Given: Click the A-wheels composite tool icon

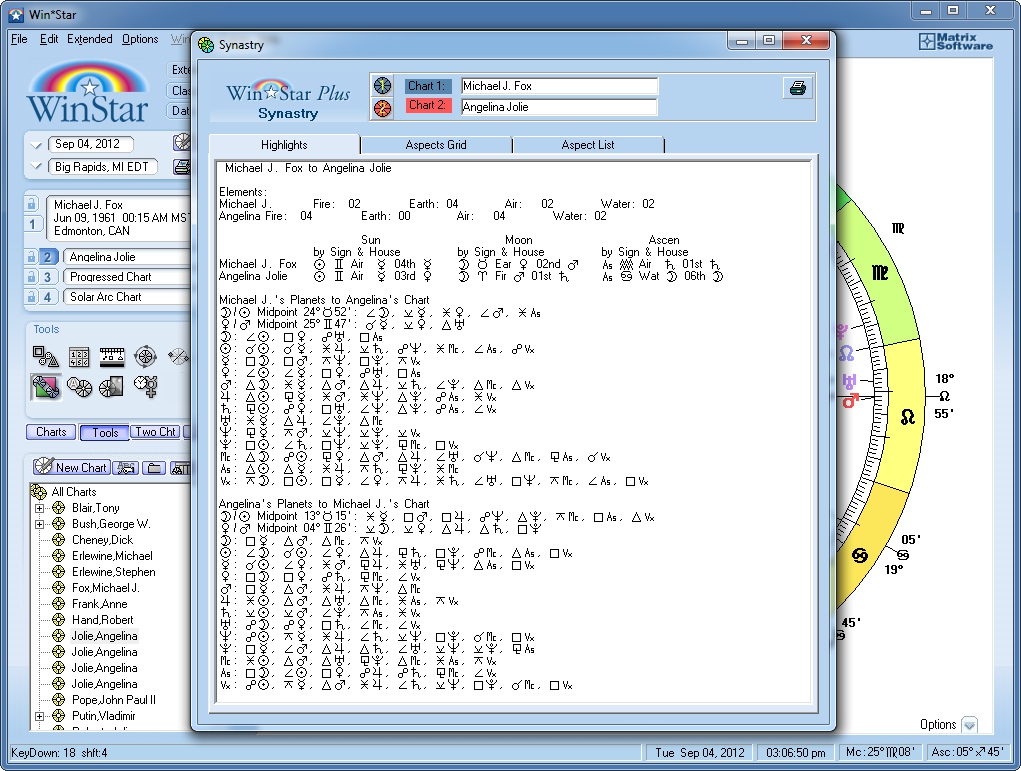Looking at the screenshot, I should click(x=79, y=387).
